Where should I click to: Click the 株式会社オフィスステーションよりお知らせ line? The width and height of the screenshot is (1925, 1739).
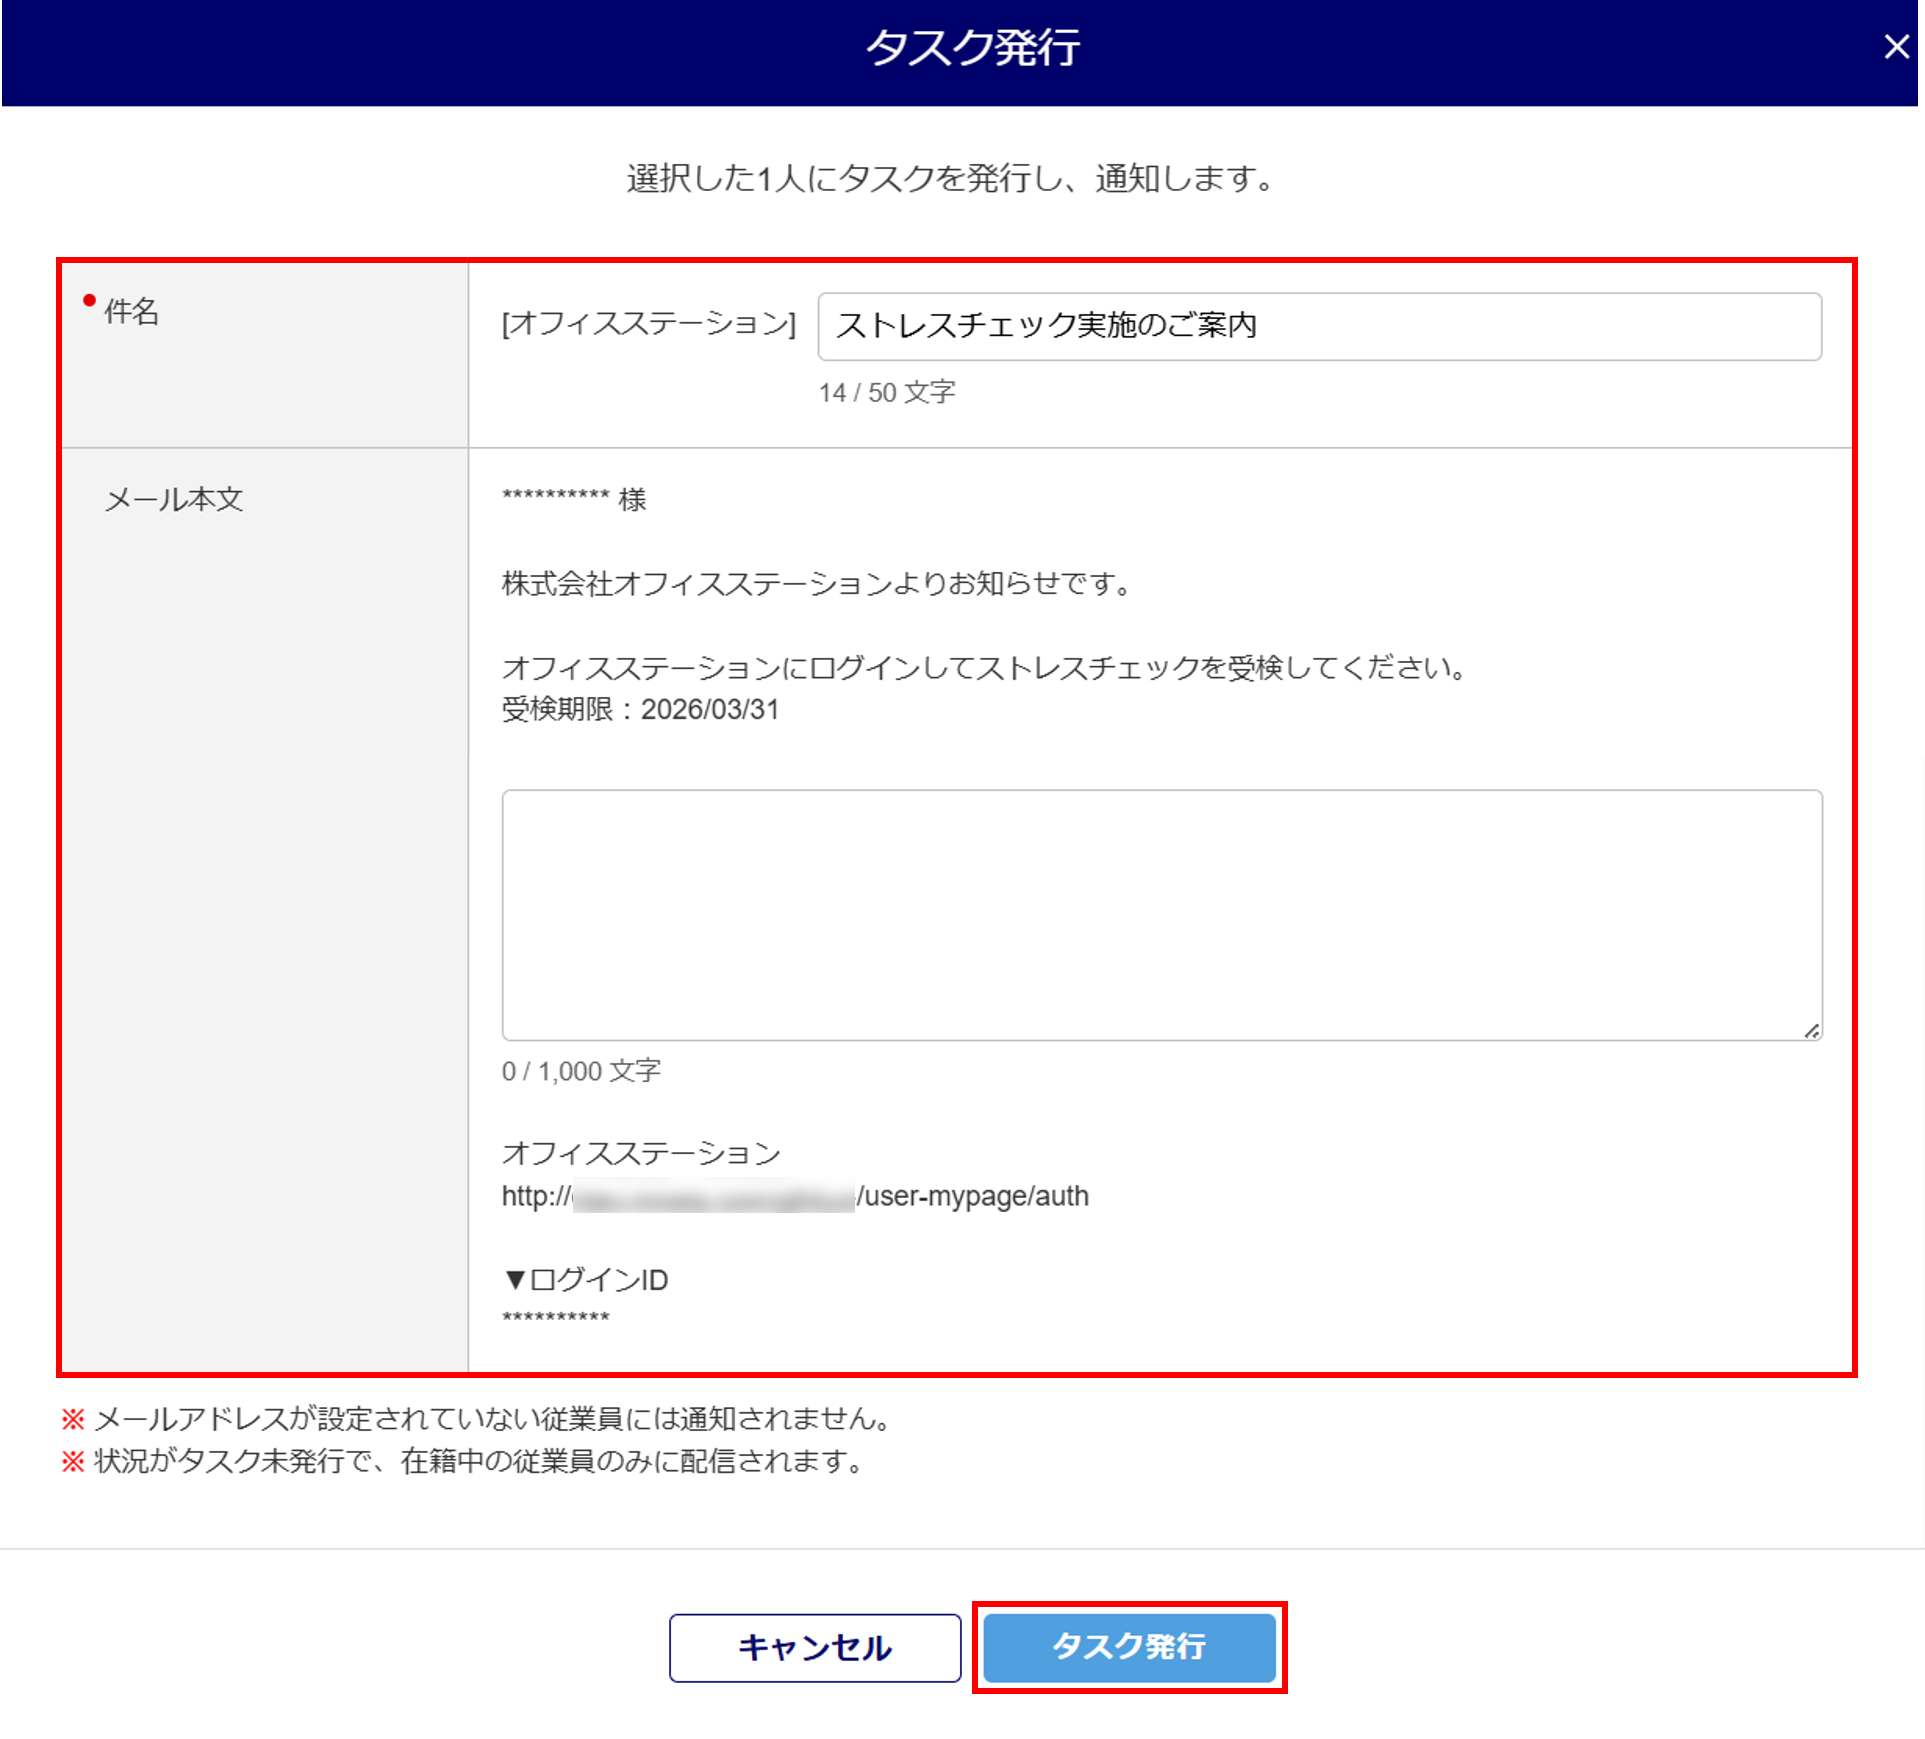pos(816,583)
